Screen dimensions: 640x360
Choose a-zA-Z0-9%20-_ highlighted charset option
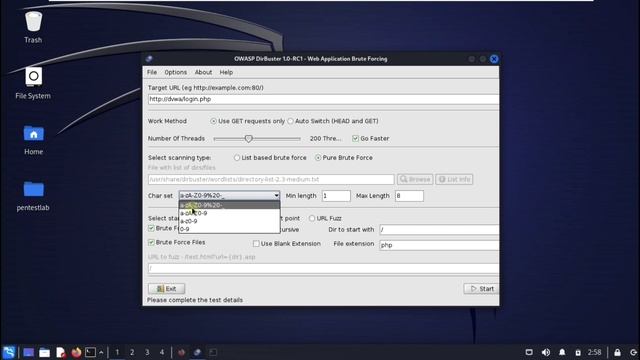229,205
